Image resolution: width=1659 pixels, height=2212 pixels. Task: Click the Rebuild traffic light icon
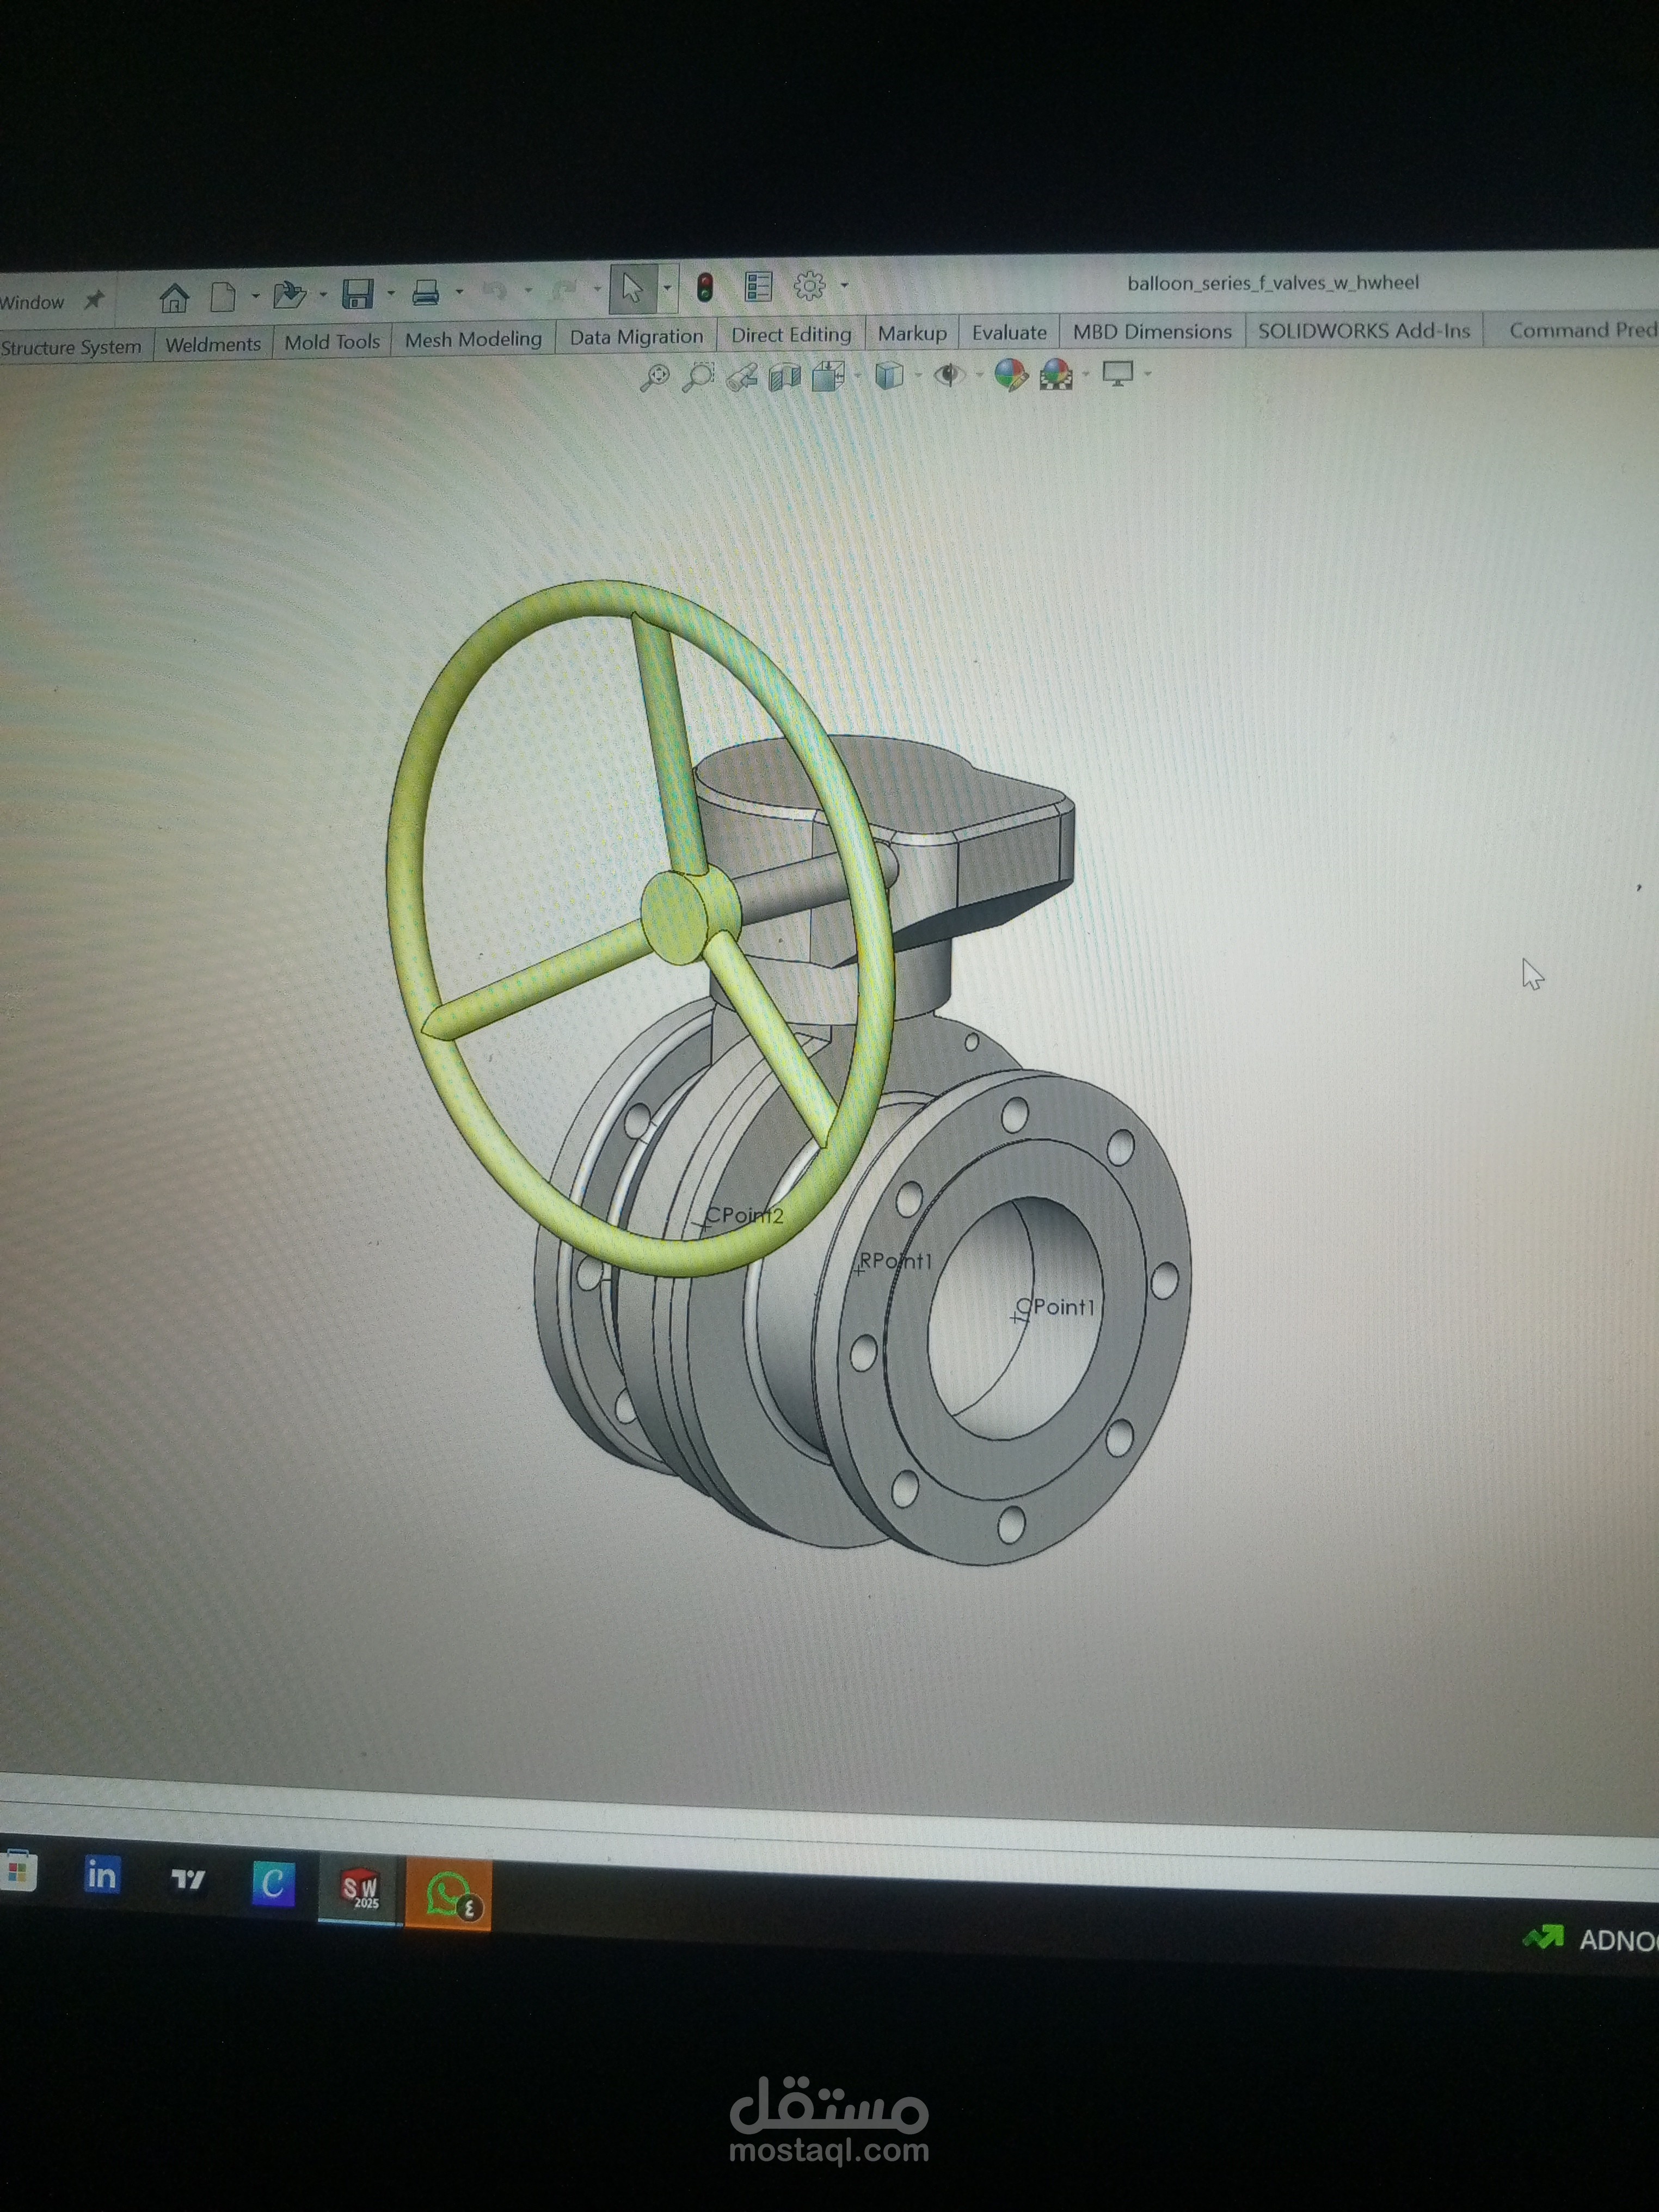[705, 288]
